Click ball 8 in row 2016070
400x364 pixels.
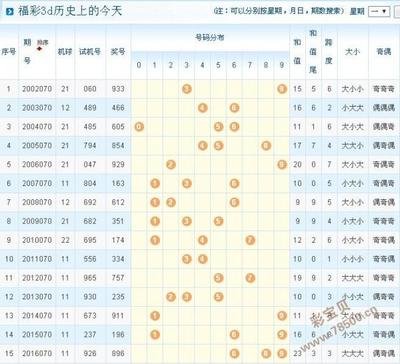(x=266, y=353)
